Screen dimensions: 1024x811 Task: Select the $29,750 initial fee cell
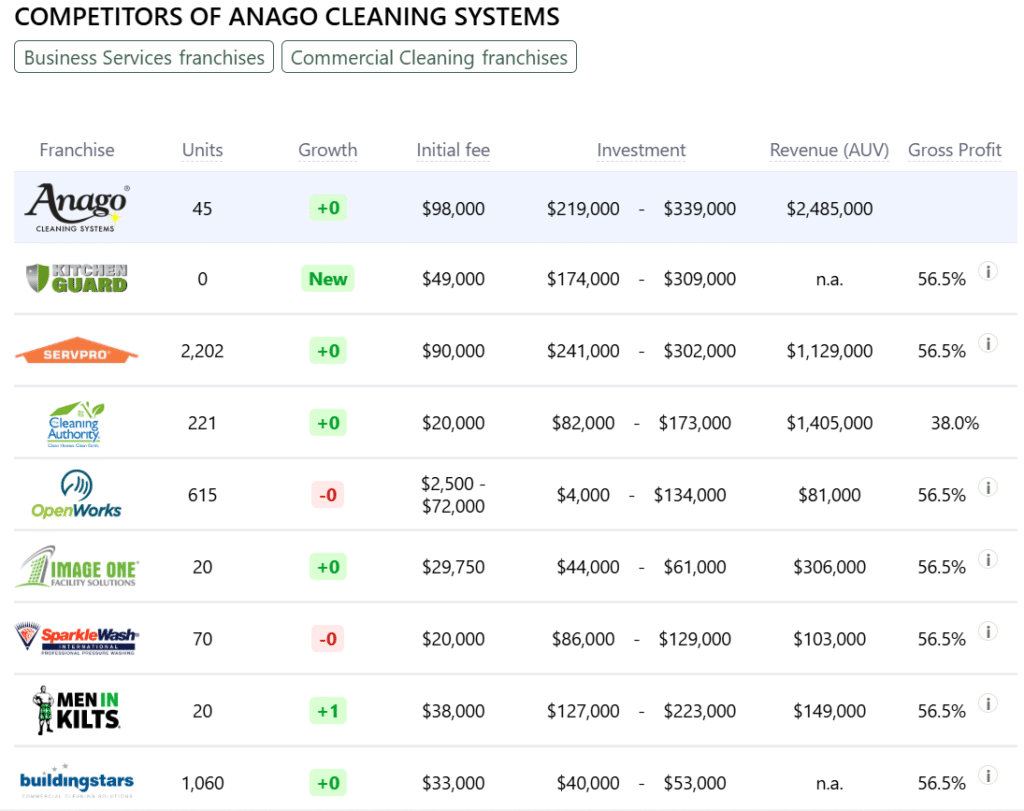(x=453, y=567)
